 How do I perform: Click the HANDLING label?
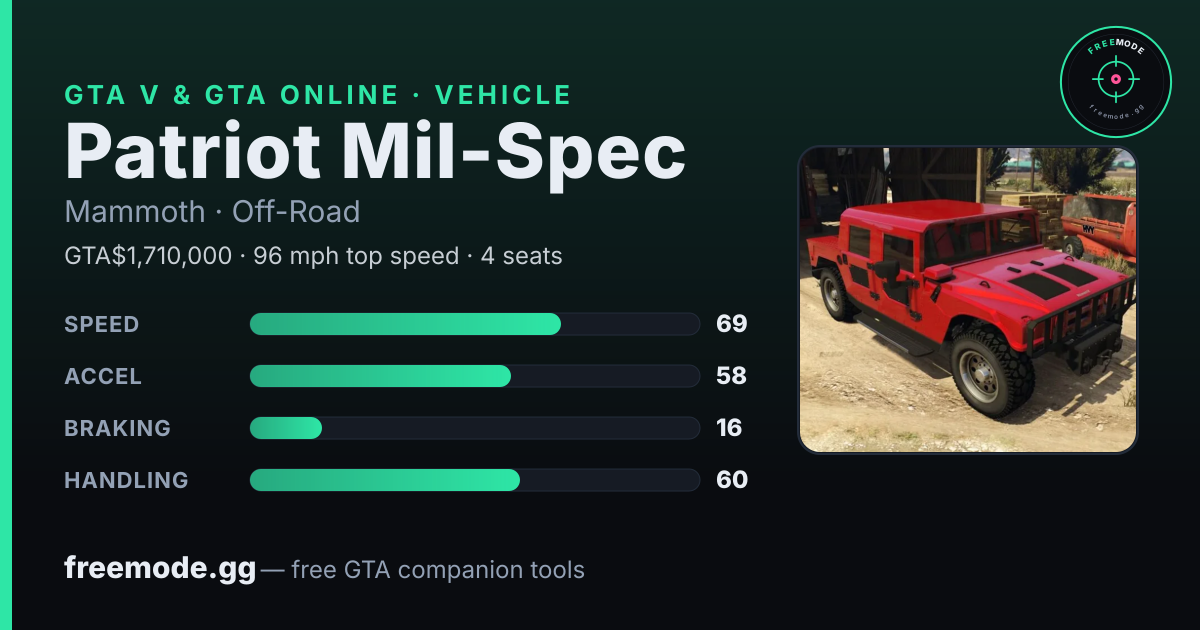[126, 480]
